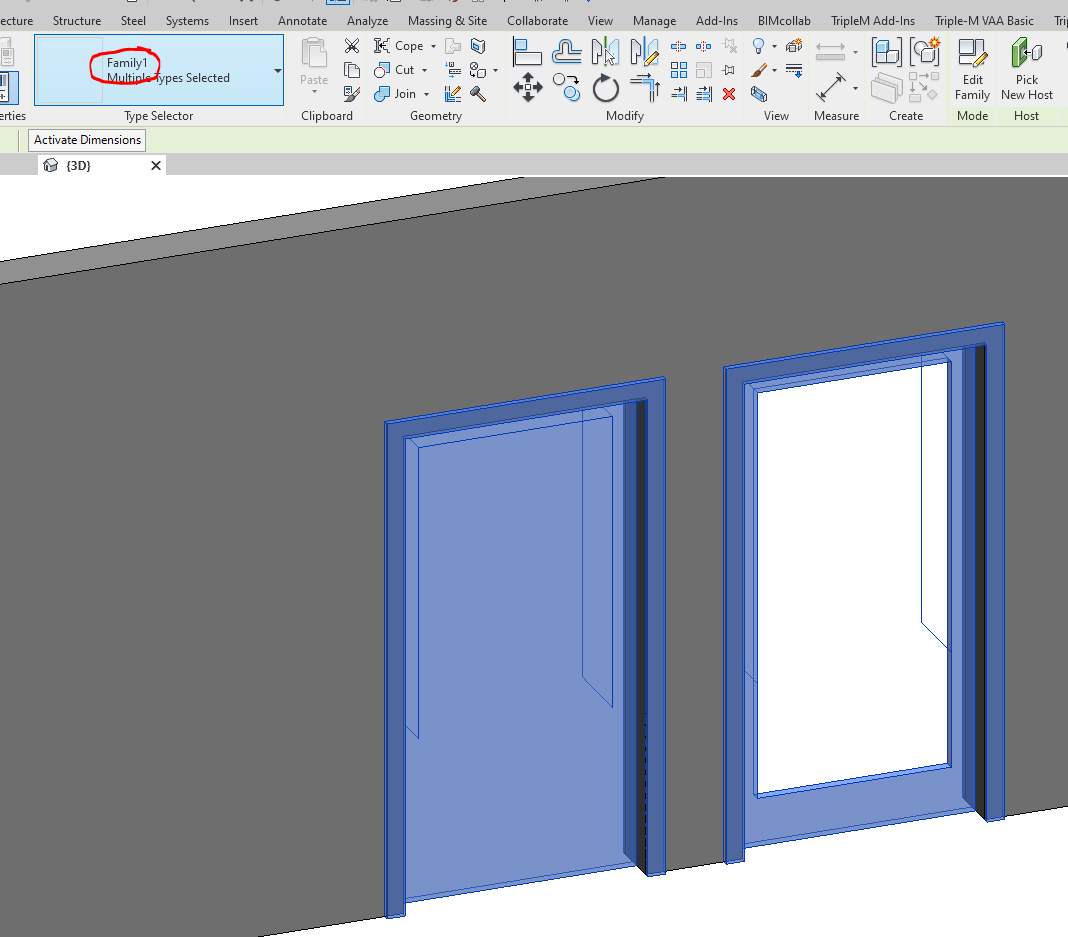
Task: Activate the Mirror - Pick Axis tool
Action: pyautogui.click(x=605, y=50)
